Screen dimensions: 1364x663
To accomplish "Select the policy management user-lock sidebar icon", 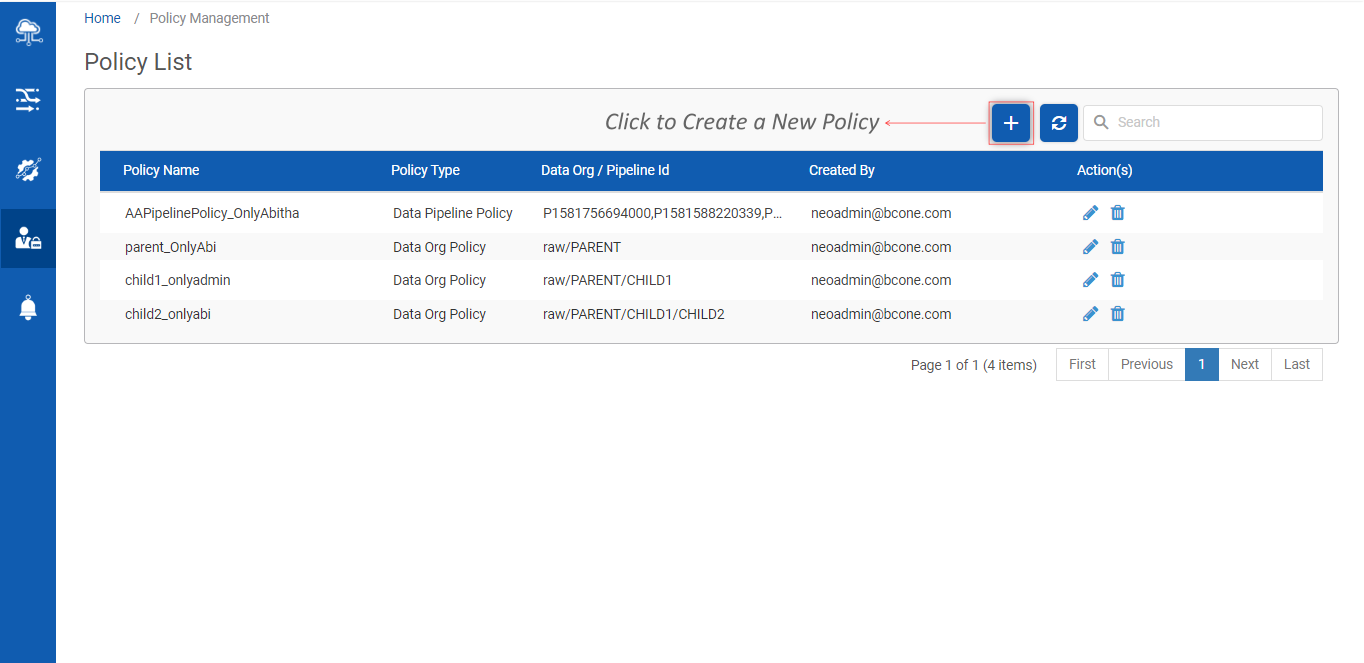I will pos(28,239).
